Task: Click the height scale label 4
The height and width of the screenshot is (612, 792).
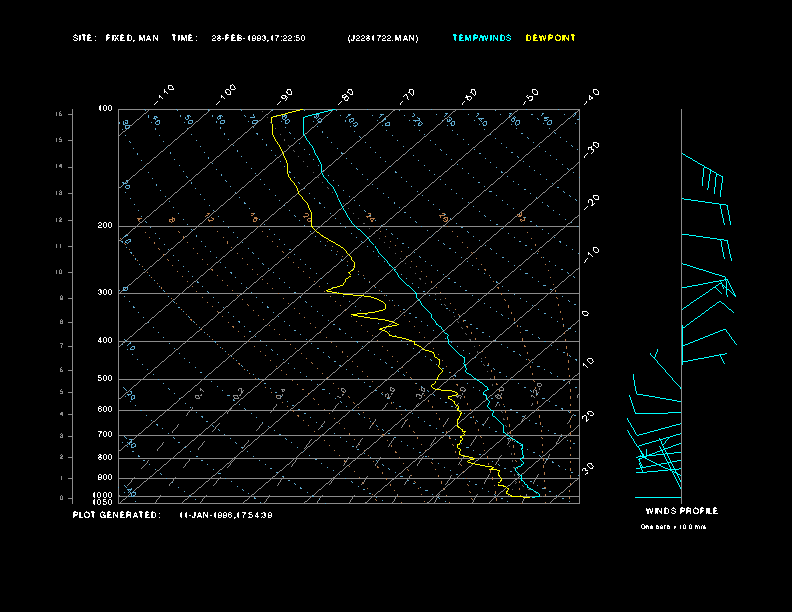Action: [62, 414]
